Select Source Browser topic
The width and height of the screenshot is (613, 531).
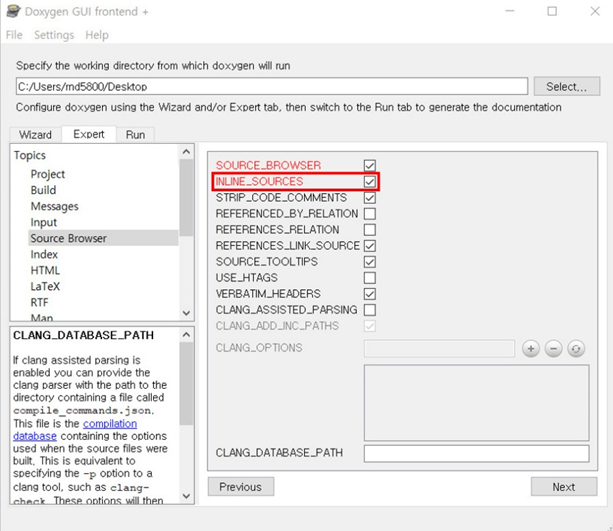(103, 238)
